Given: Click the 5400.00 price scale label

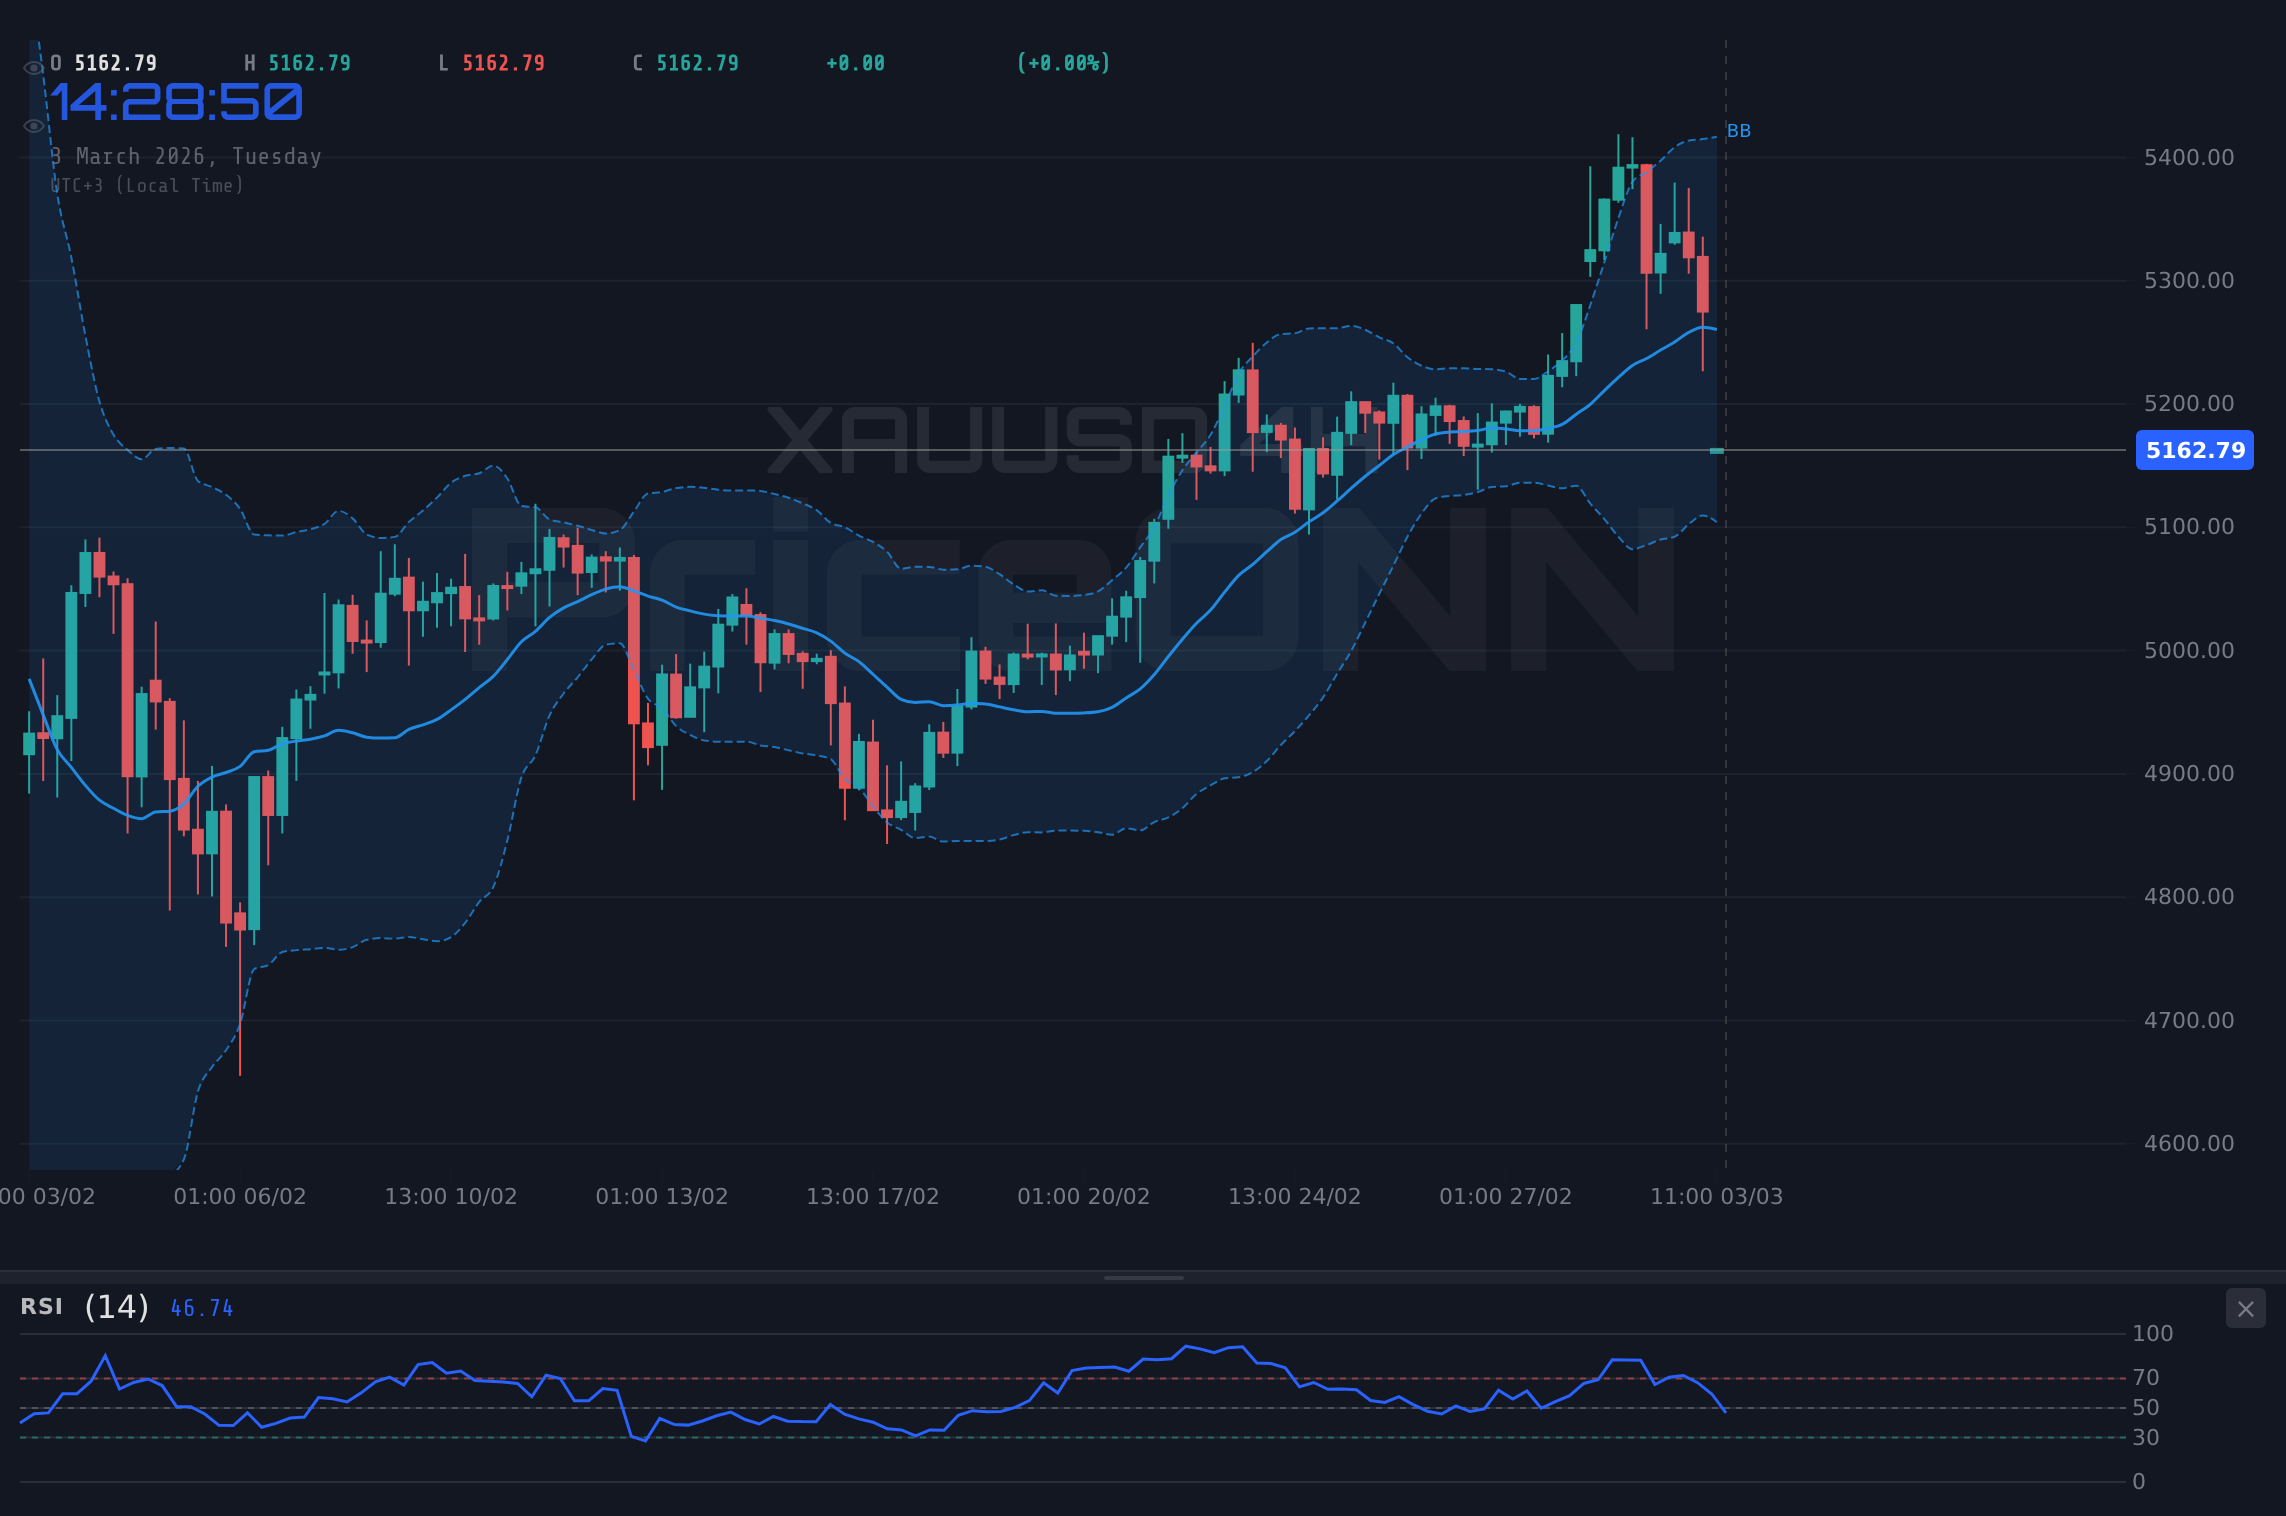Looking at the screenshot, I should [x=2188, y=156].
